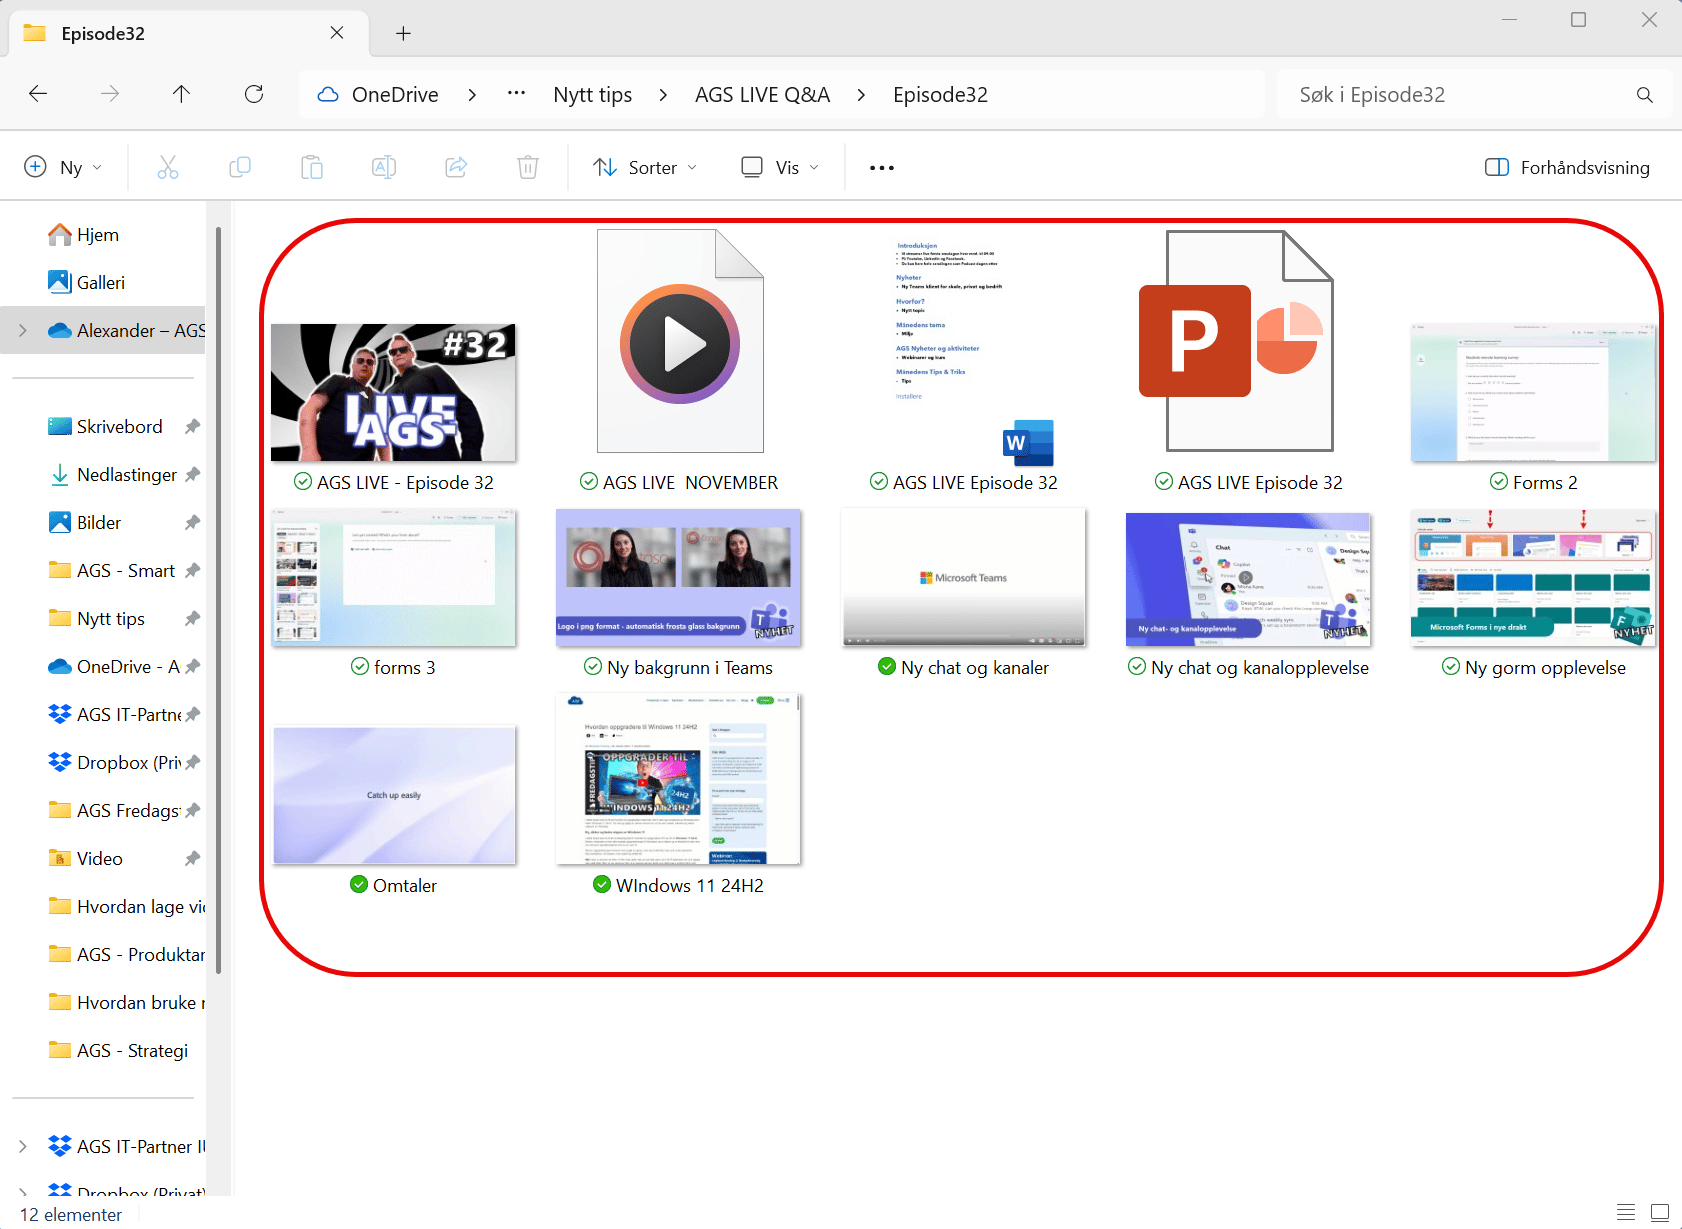Click OneDrive in the address bar
Screen dimensions: 1682x1229
coord(394,95)
